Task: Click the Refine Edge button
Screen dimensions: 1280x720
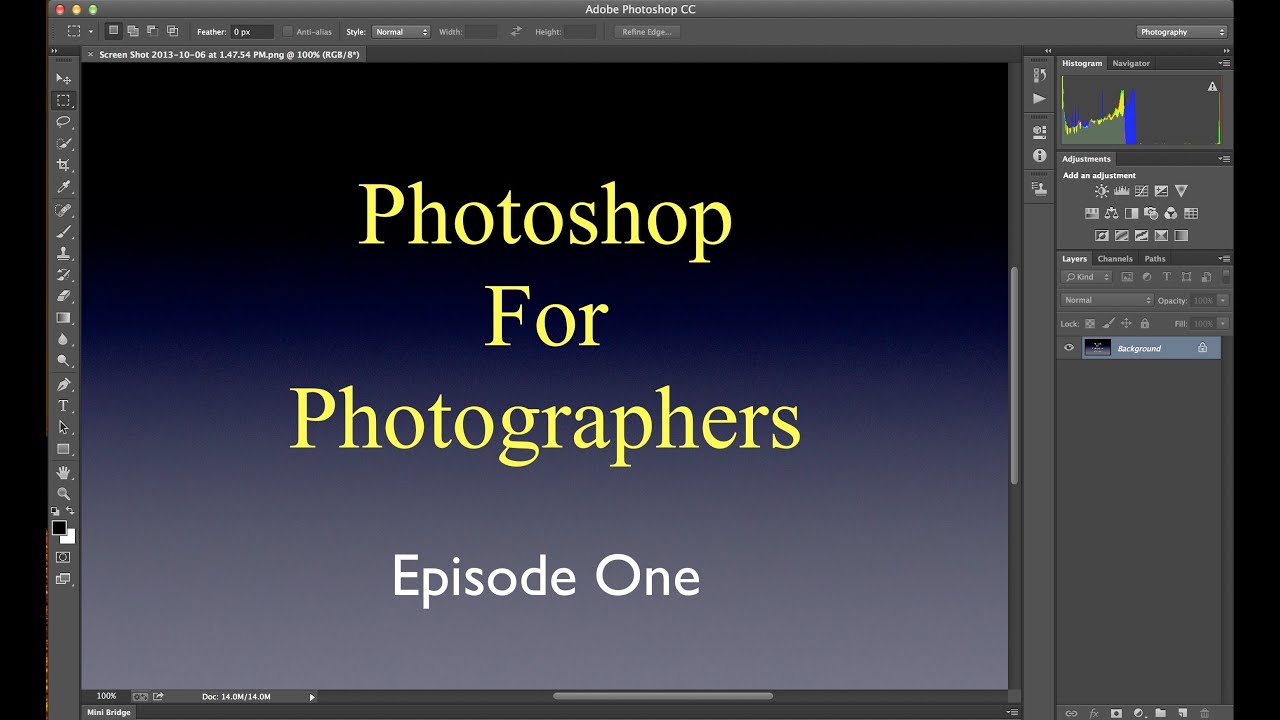Action: [x=648, y=32]
